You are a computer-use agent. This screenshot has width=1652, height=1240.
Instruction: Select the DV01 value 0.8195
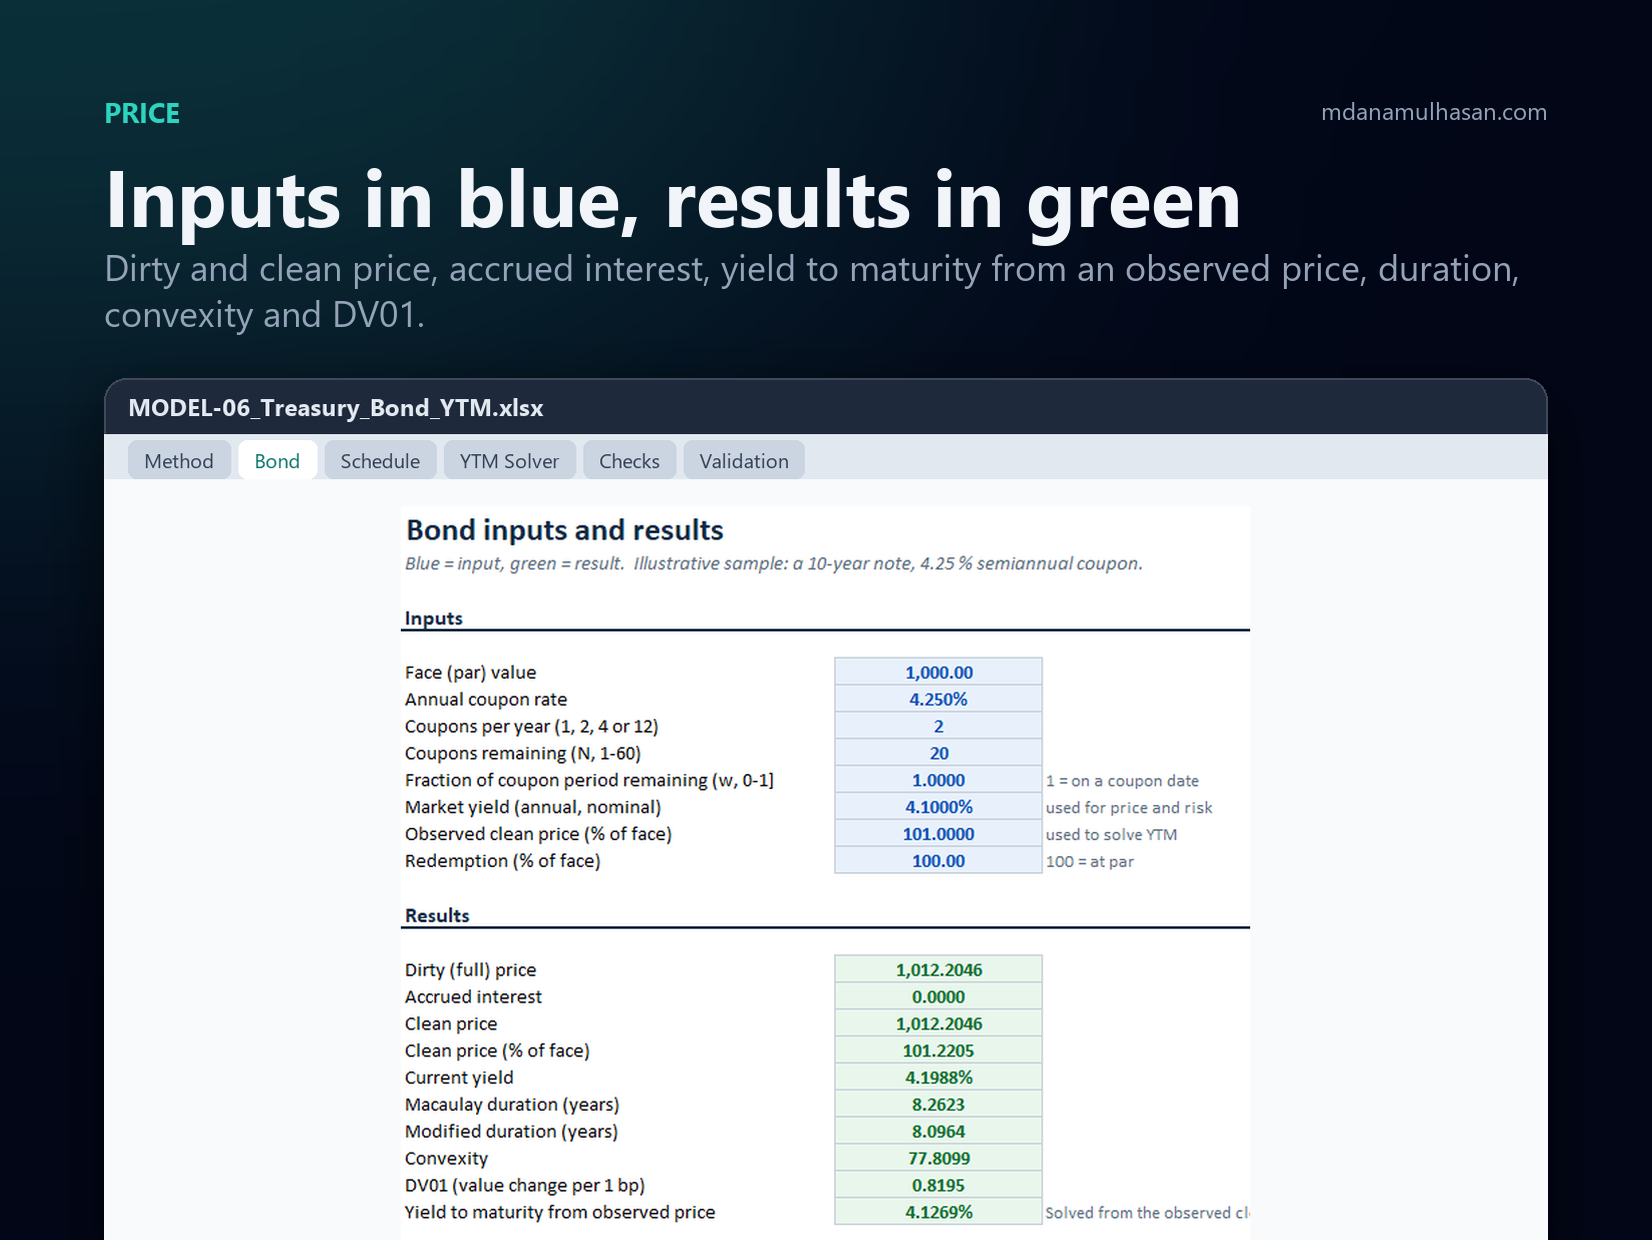[938, 1185]
